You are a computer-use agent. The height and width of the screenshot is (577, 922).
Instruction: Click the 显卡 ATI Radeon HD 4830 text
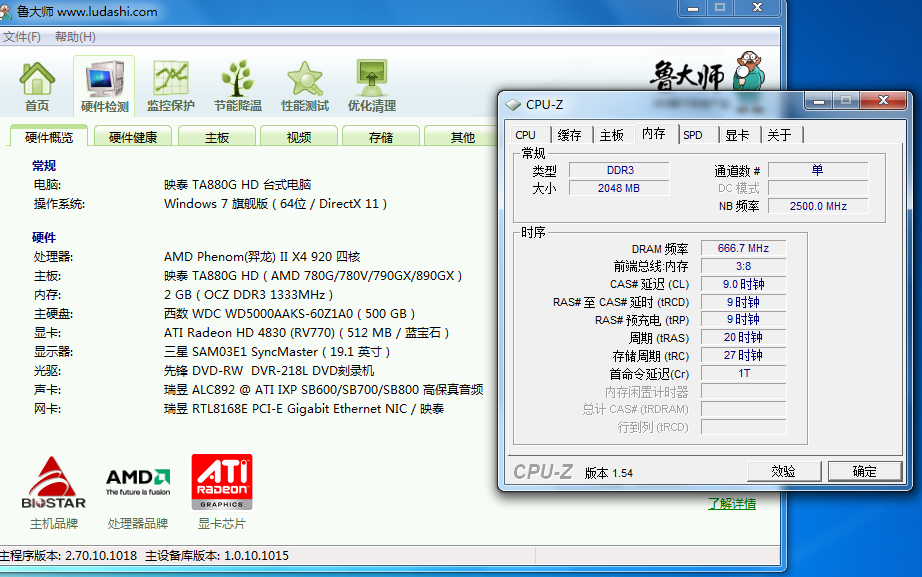point(306,333)
